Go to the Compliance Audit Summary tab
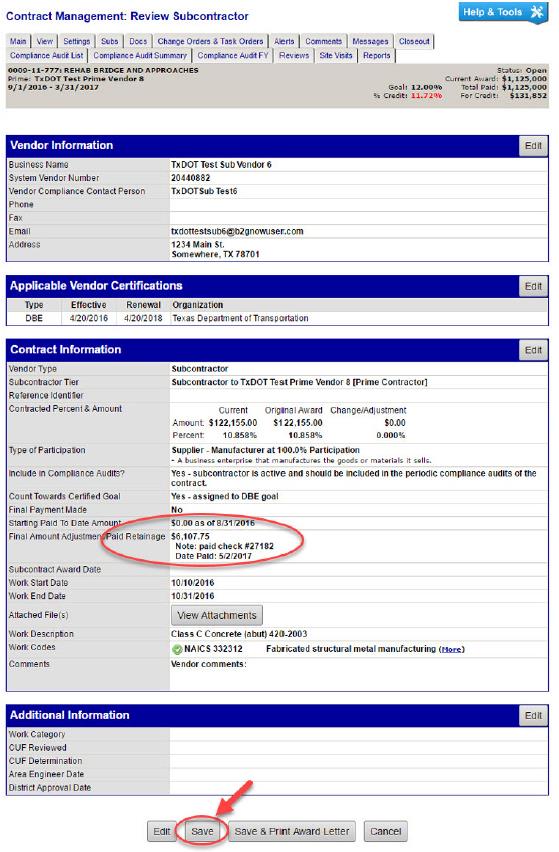 [140, 55]
